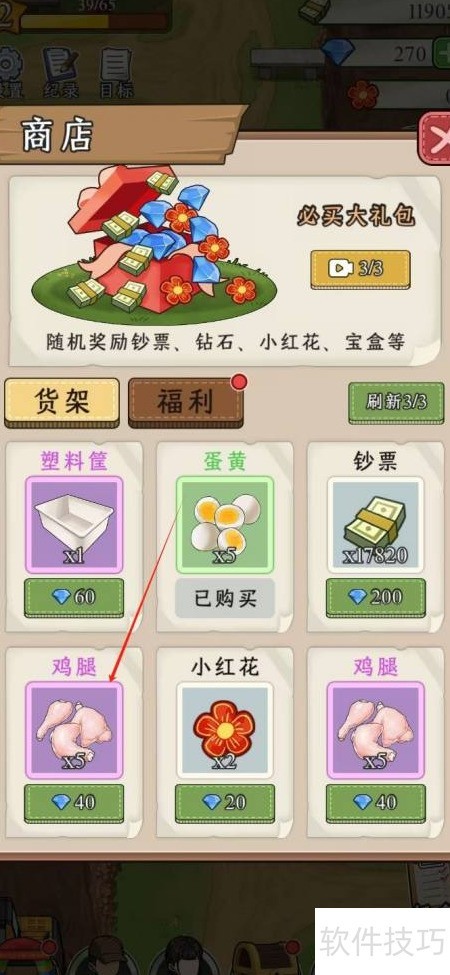Tap the 塑料筐 plastic basket item
The image size is (450, 975).
(x=74, y=524)
